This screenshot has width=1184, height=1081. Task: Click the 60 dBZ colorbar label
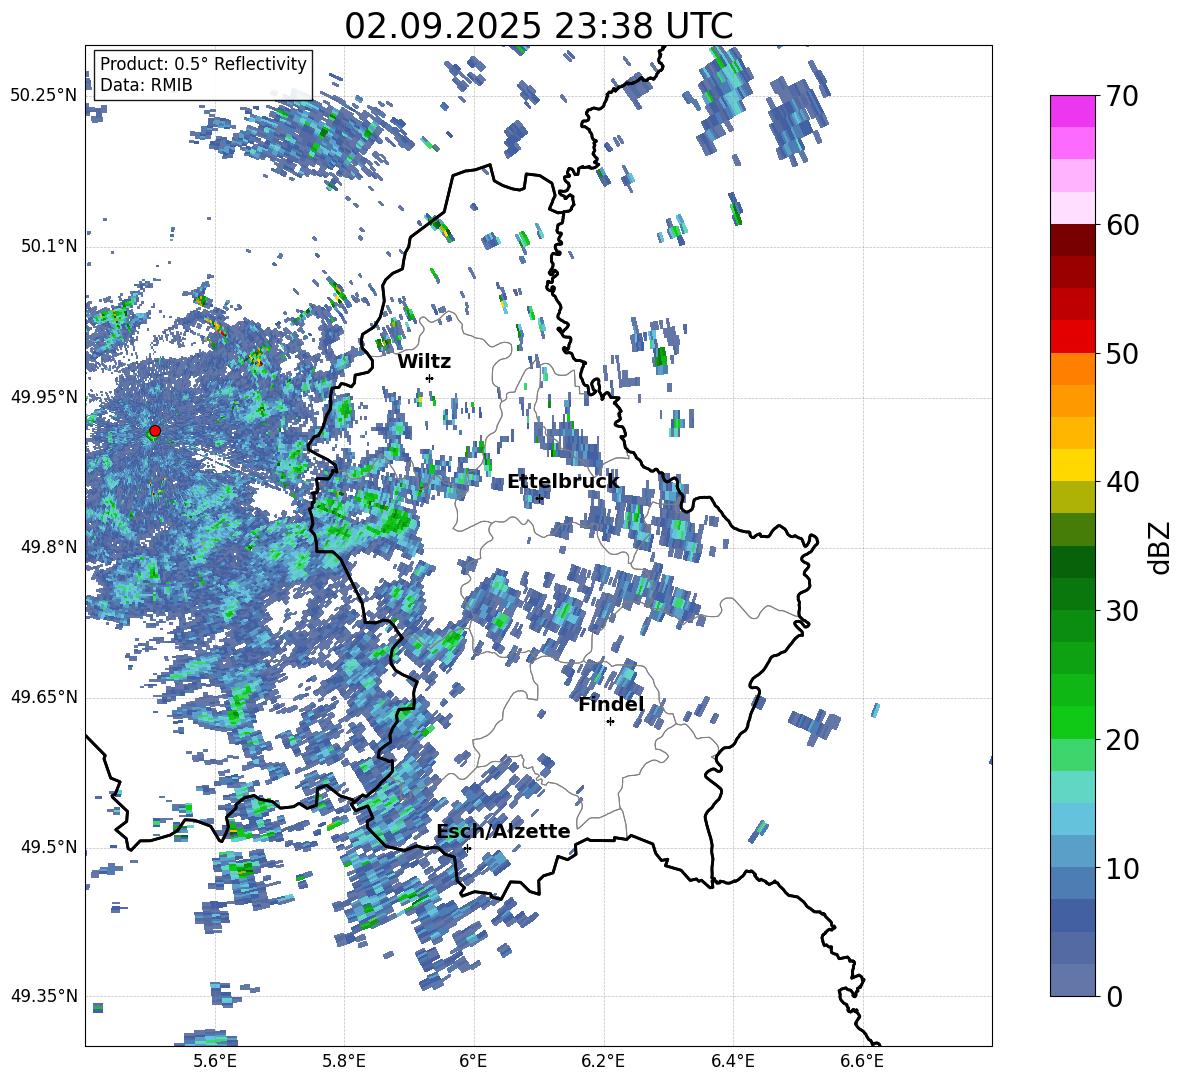coord(1121,225)
